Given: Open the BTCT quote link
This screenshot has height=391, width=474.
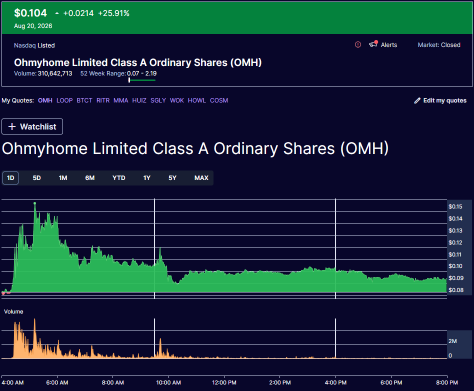Looking at the screenshot, I should pyautogui.click(x=84, y=101).
